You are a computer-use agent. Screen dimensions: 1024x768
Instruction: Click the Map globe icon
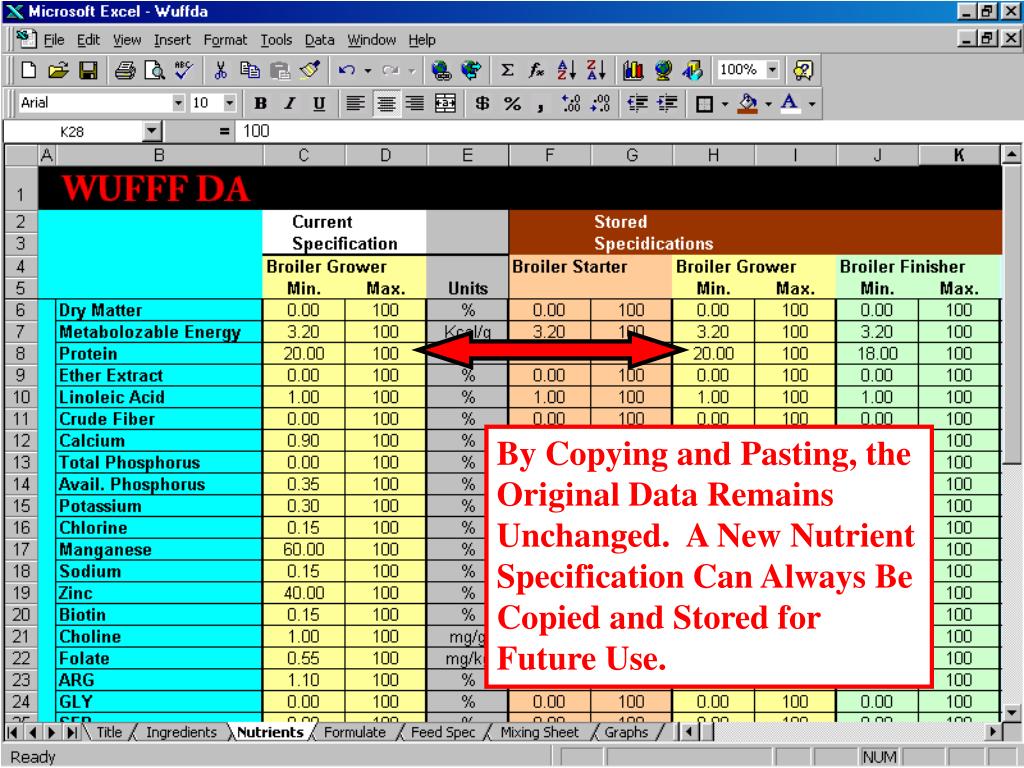[663, 70]
